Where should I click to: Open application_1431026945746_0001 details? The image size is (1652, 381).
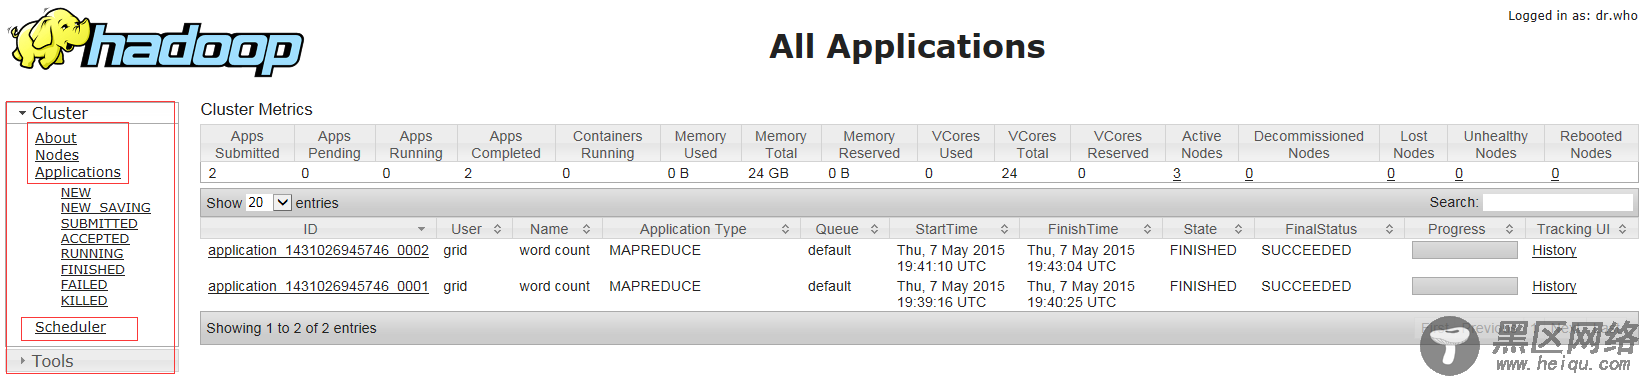click(318, 286)
